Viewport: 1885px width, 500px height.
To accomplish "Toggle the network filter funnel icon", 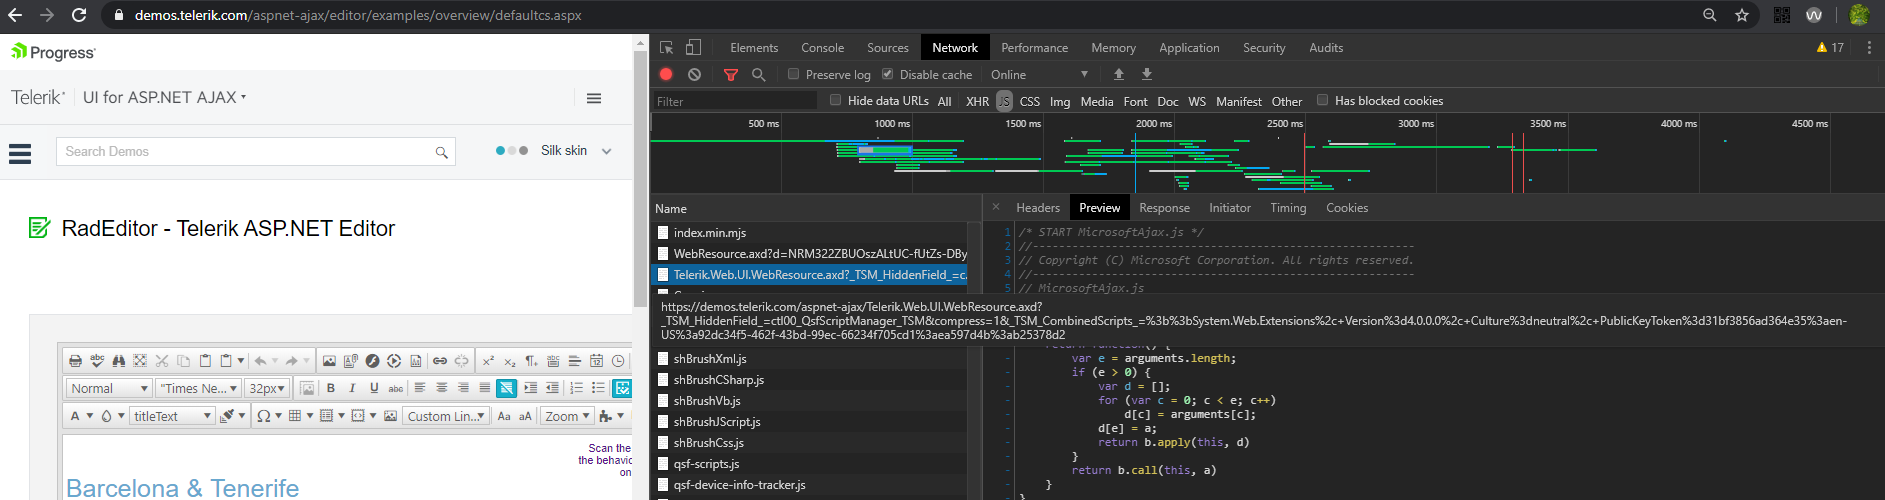I will (x=731, y=75).
